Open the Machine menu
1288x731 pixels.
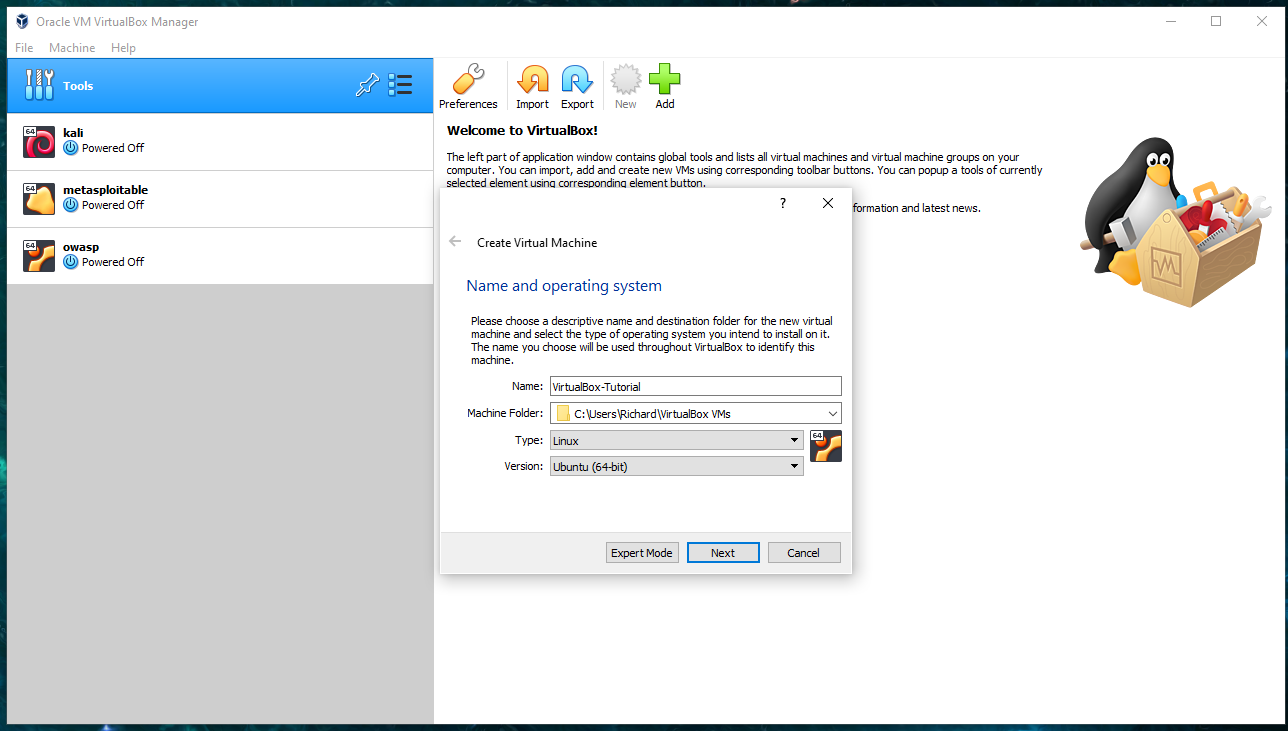[x=72, y=48]
